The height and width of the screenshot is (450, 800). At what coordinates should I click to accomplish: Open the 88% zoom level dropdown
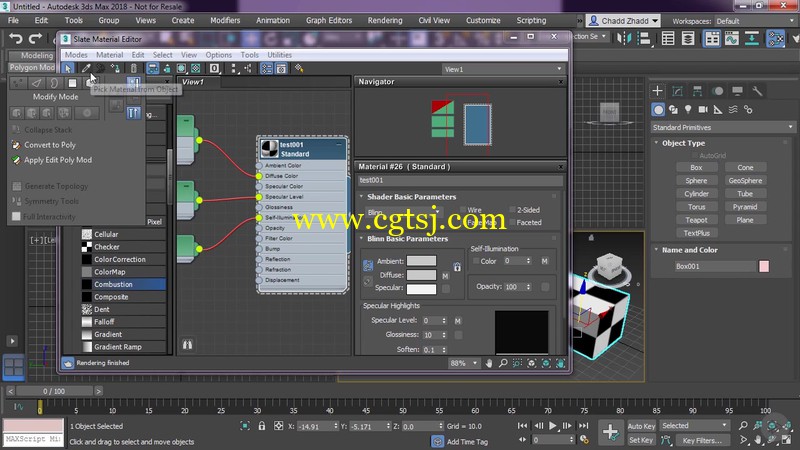(x=463, y=363)
